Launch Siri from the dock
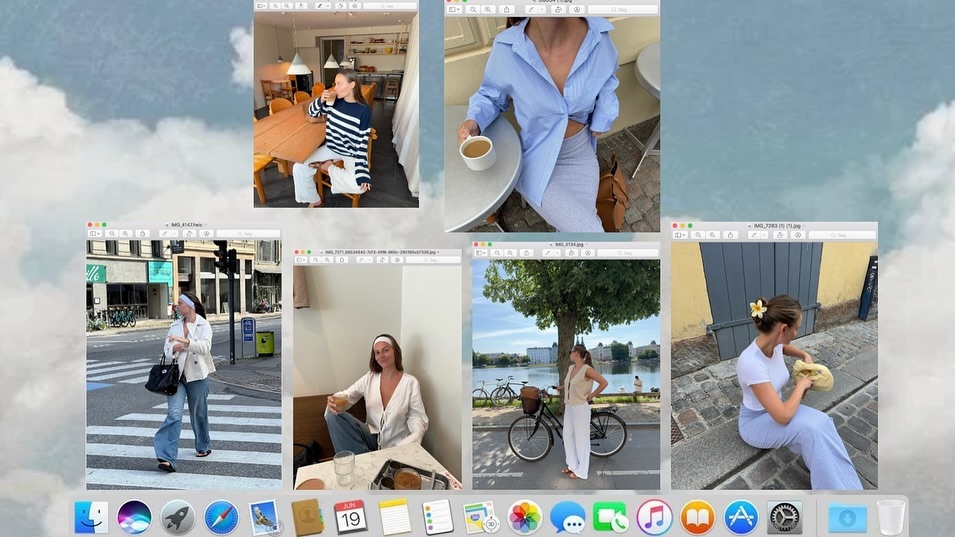Screen dimensions: 955x537 point(134,517)
